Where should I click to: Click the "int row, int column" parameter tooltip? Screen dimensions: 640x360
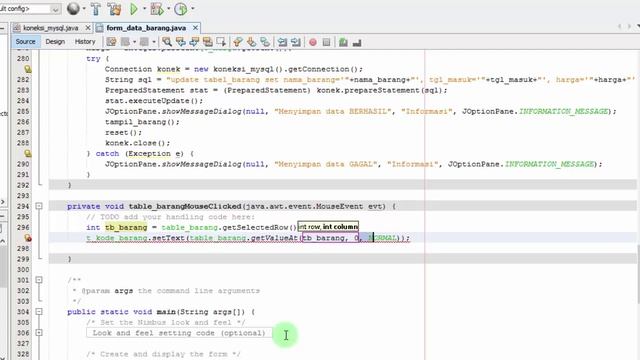tap(328, 227)
